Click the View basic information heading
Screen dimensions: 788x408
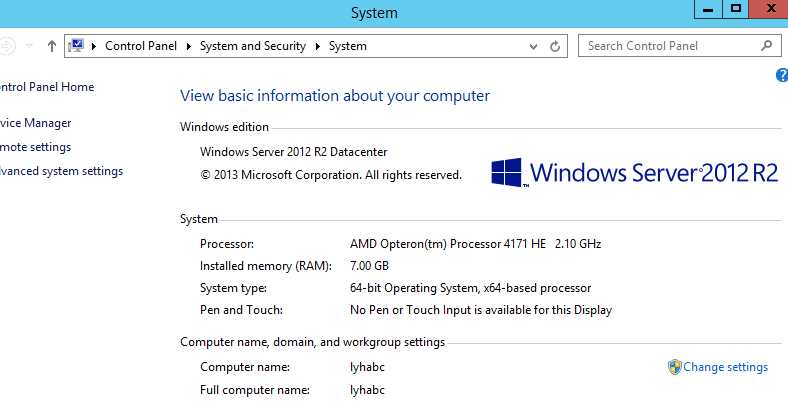coord(335,95)
